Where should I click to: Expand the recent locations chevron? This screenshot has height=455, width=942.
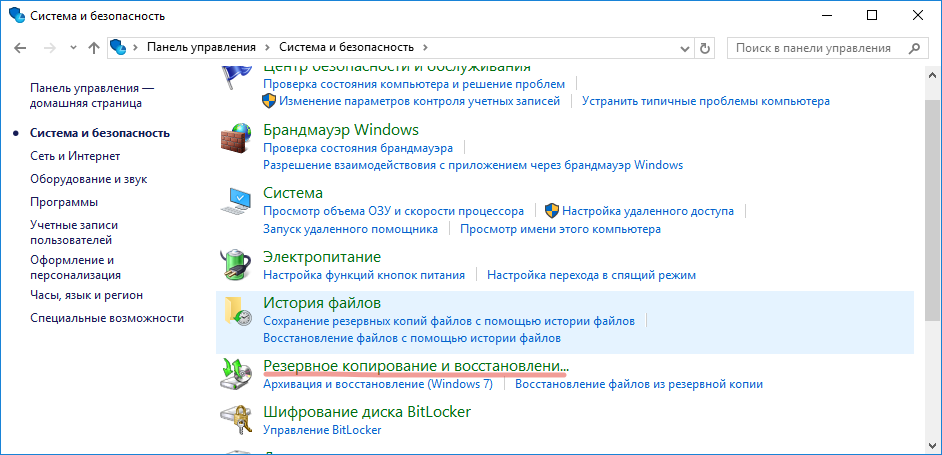tap(73, 48)
